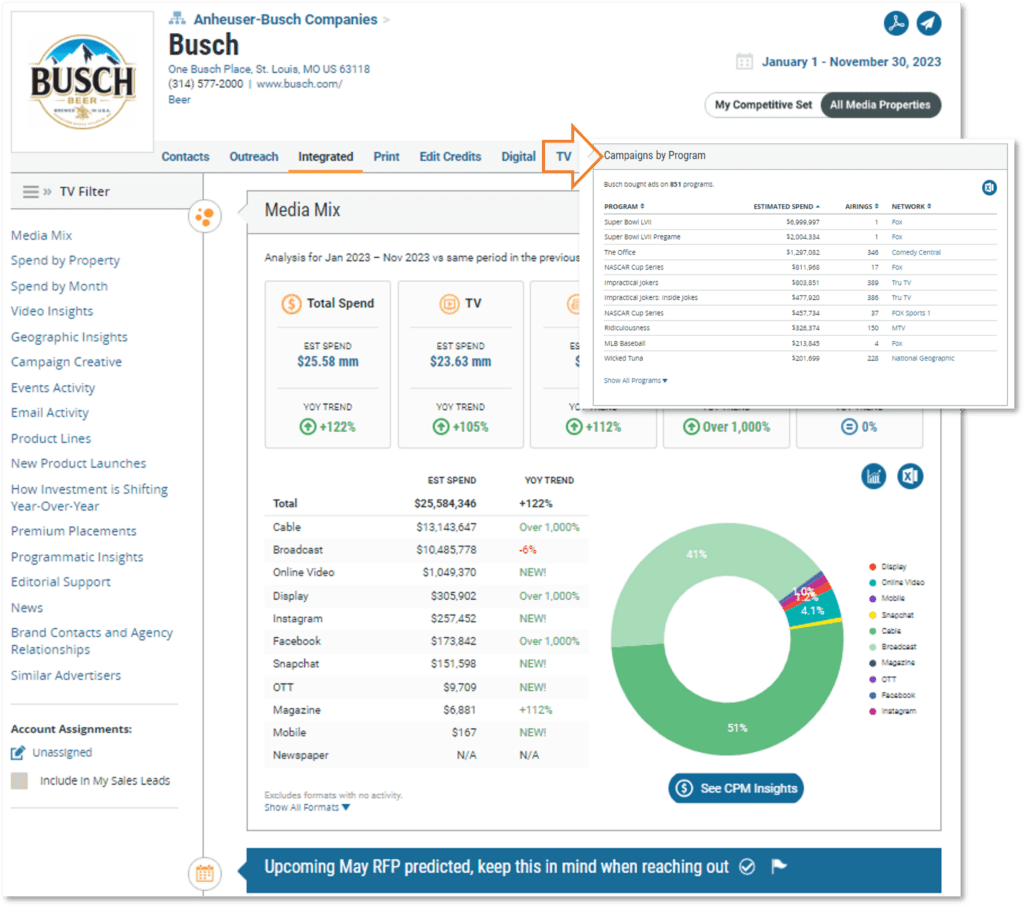Select the Integrated tab
This screenshot has height=906, width=1024.
(x=326, y=157)
